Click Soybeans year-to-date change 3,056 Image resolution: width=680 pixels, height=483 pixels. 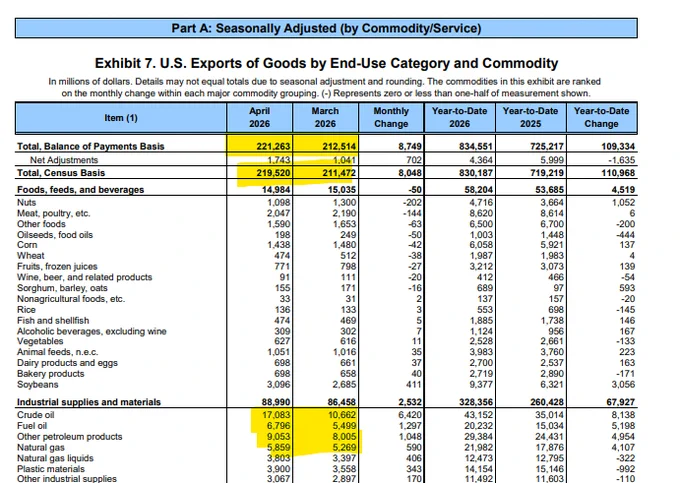tap(623, 385)
